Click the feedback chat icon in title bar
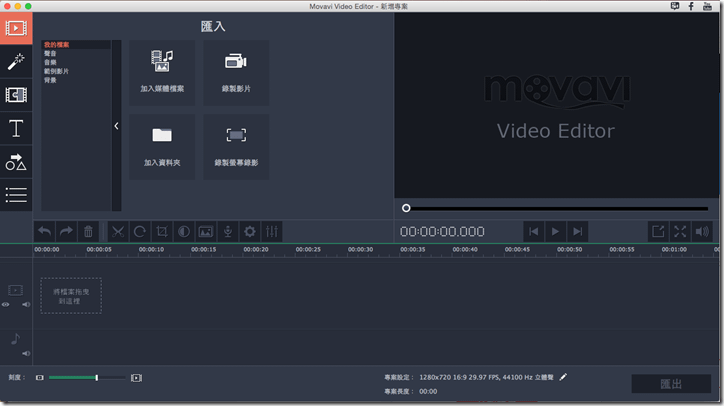 click(675, 6)
